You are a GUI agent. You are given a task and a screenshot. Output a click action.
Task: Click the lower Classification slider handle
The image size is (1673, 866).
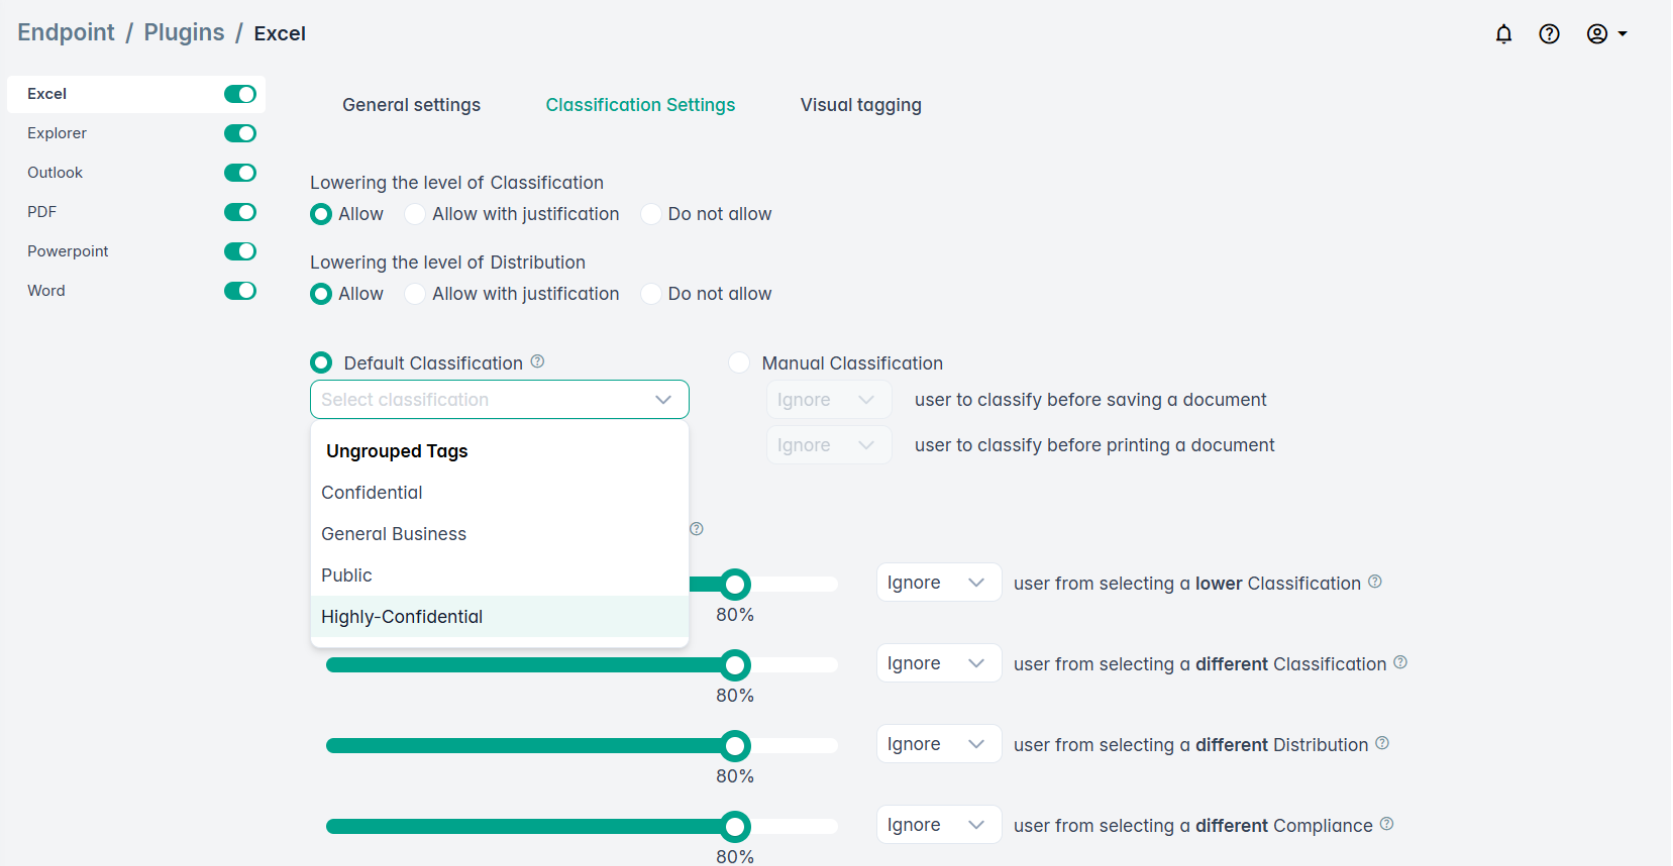[736, 584]
